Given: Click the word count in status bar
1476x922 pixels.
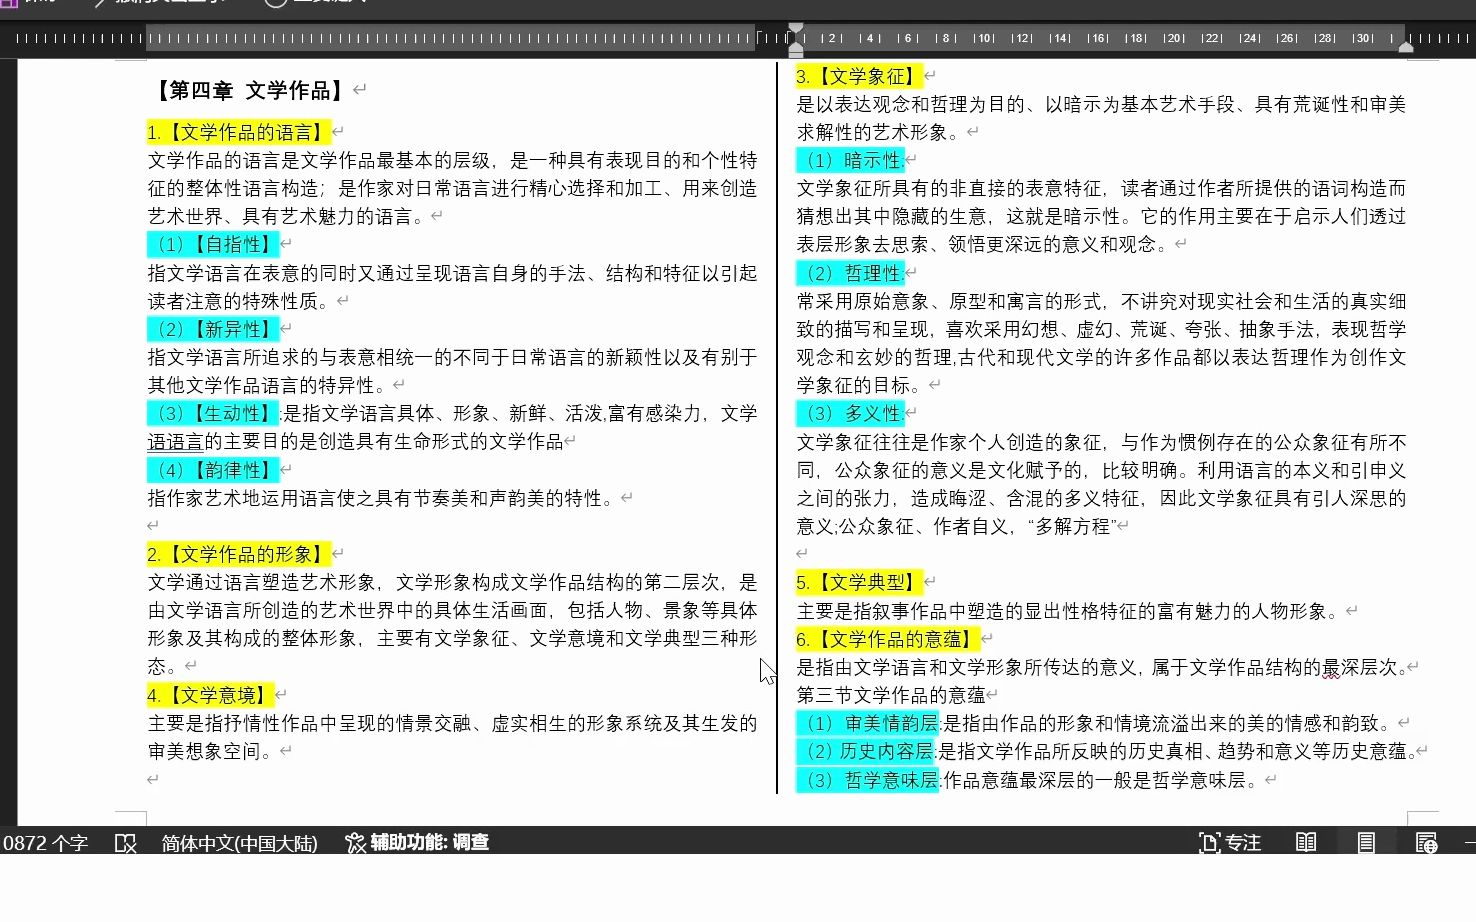Looking at the screenshot, I should click(45, 843).
